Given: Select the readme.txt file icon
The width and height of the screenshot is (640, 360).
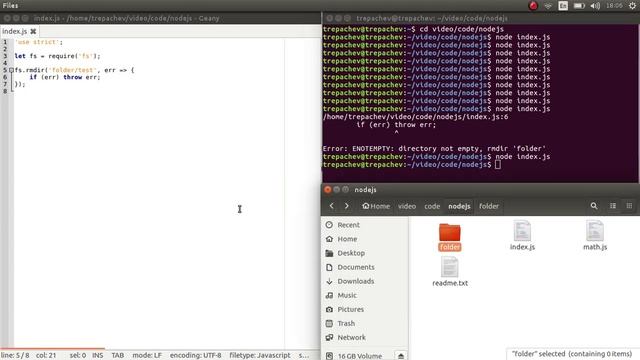Looking at the screenshot, I should click(x=449, y=267).
